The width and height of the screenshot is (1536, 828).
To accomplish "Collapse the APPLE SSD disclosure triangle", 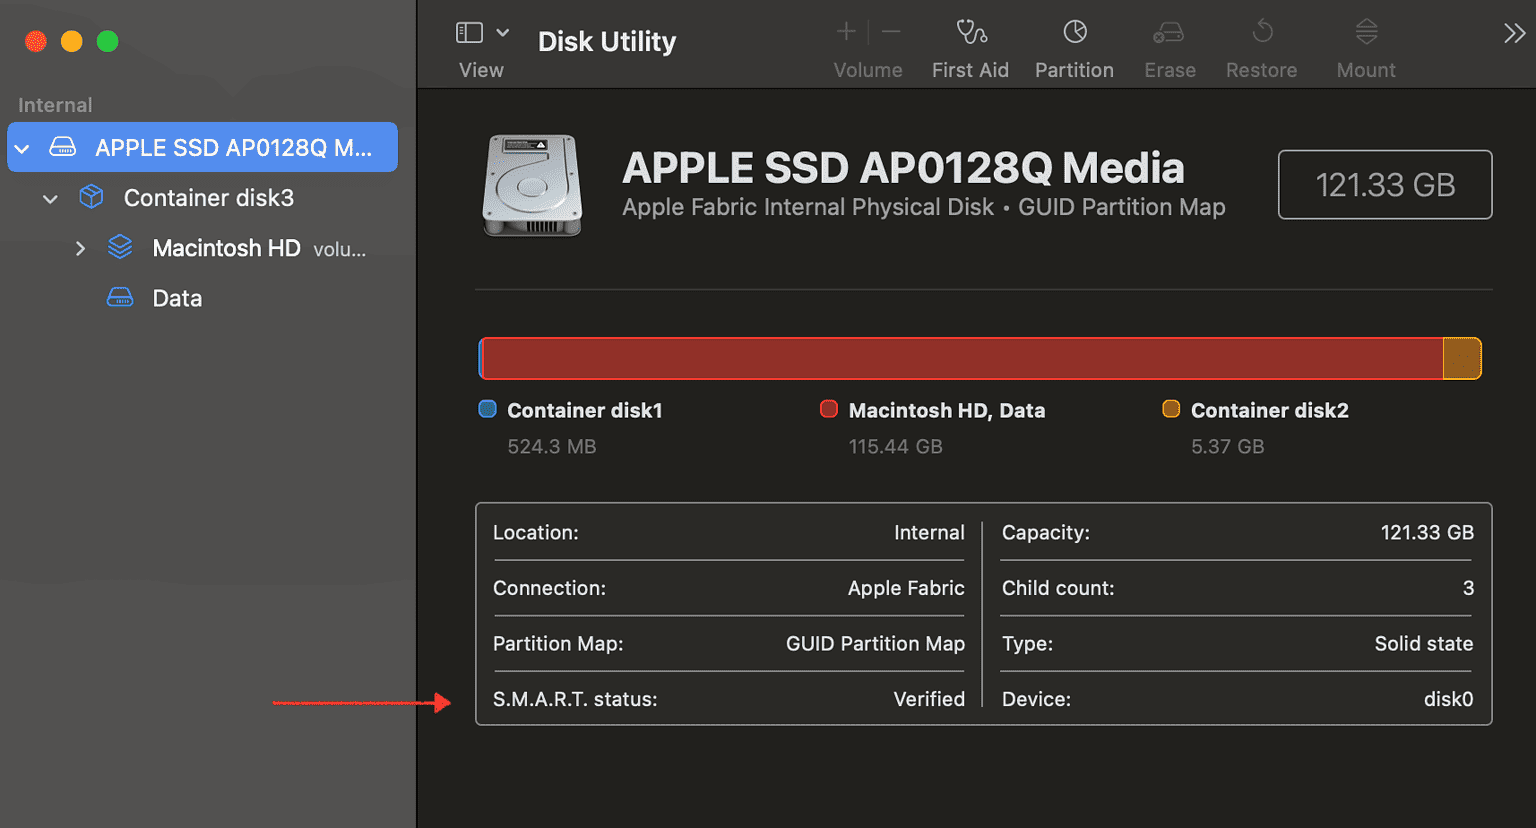I will pos(22,147).
